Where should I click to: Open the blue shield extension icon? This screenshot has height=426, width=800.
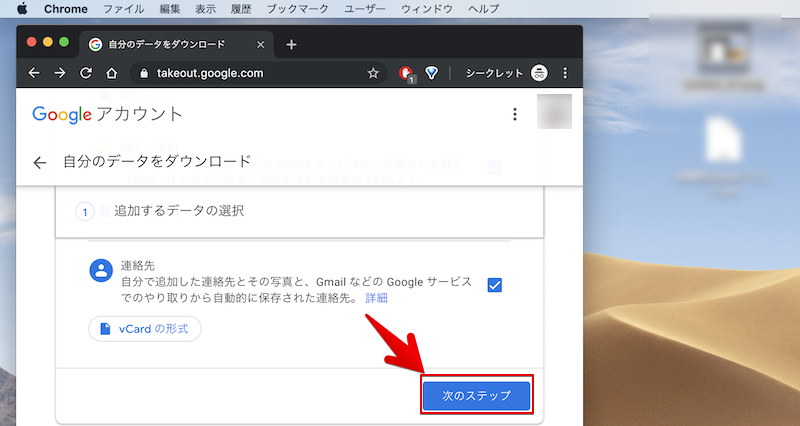point(432,73)
